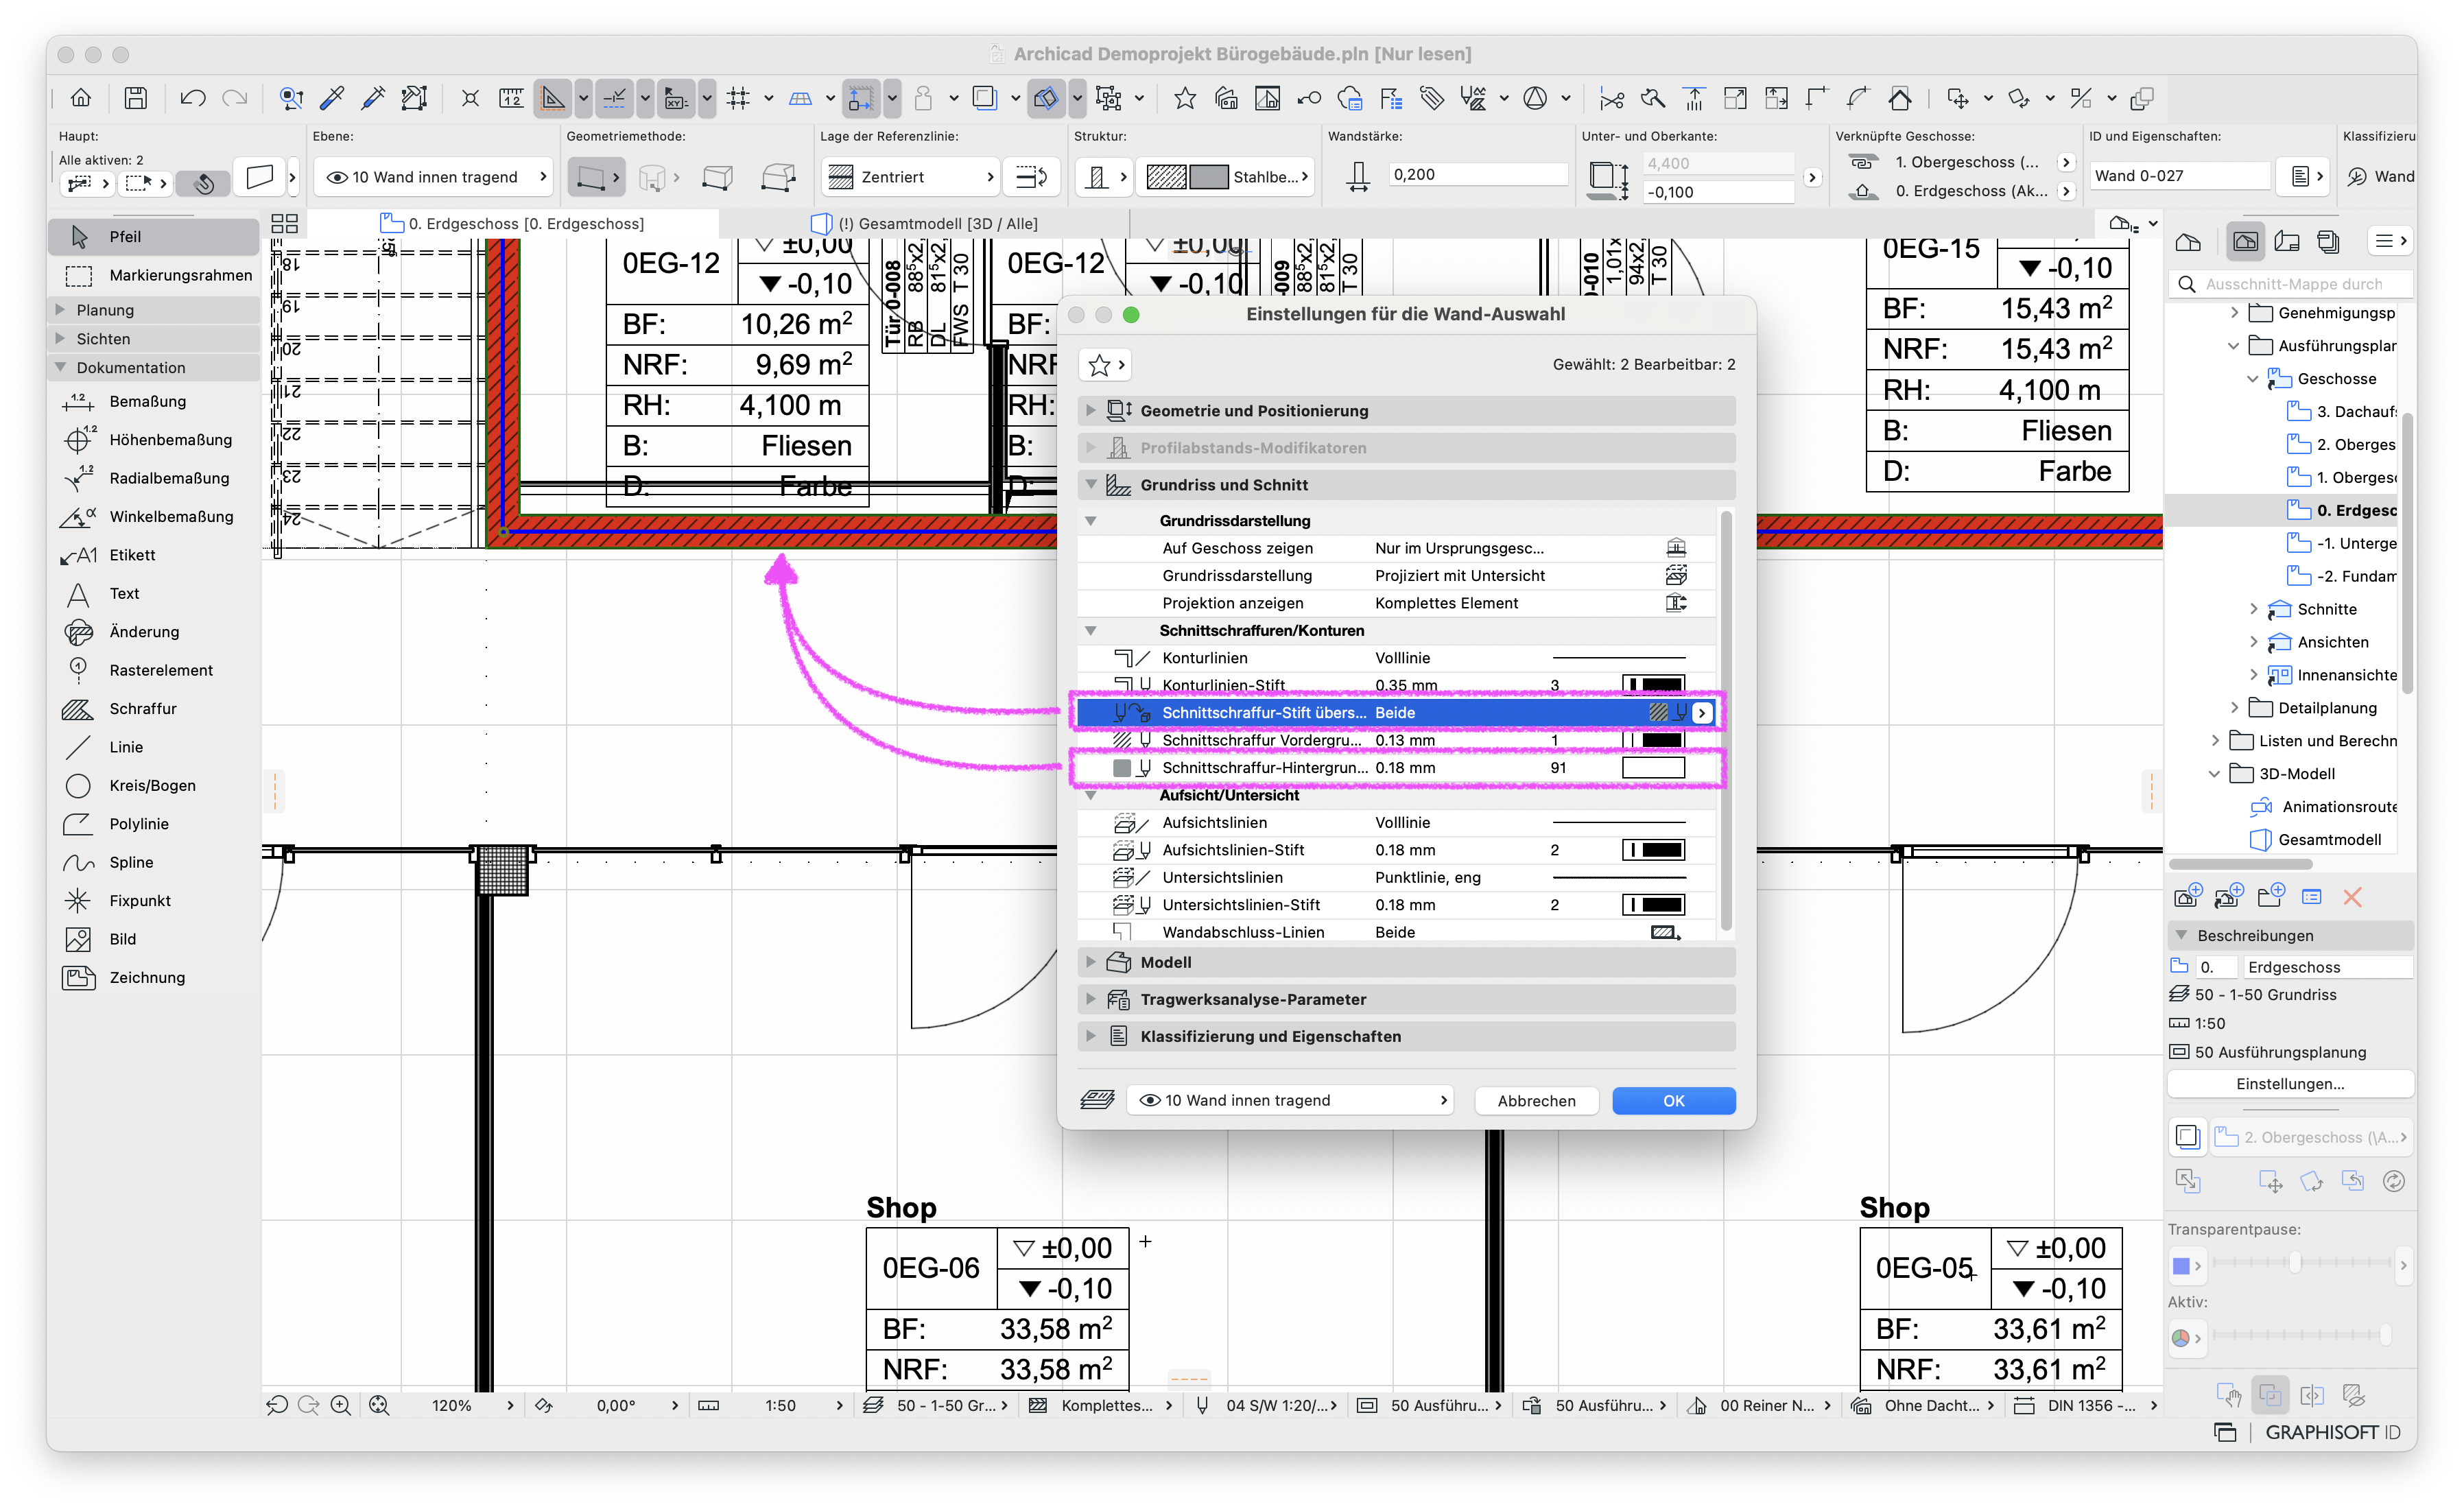2464x1509 pixels.
Task: Click the Save disk icon
Action: (x=136, y=98)
